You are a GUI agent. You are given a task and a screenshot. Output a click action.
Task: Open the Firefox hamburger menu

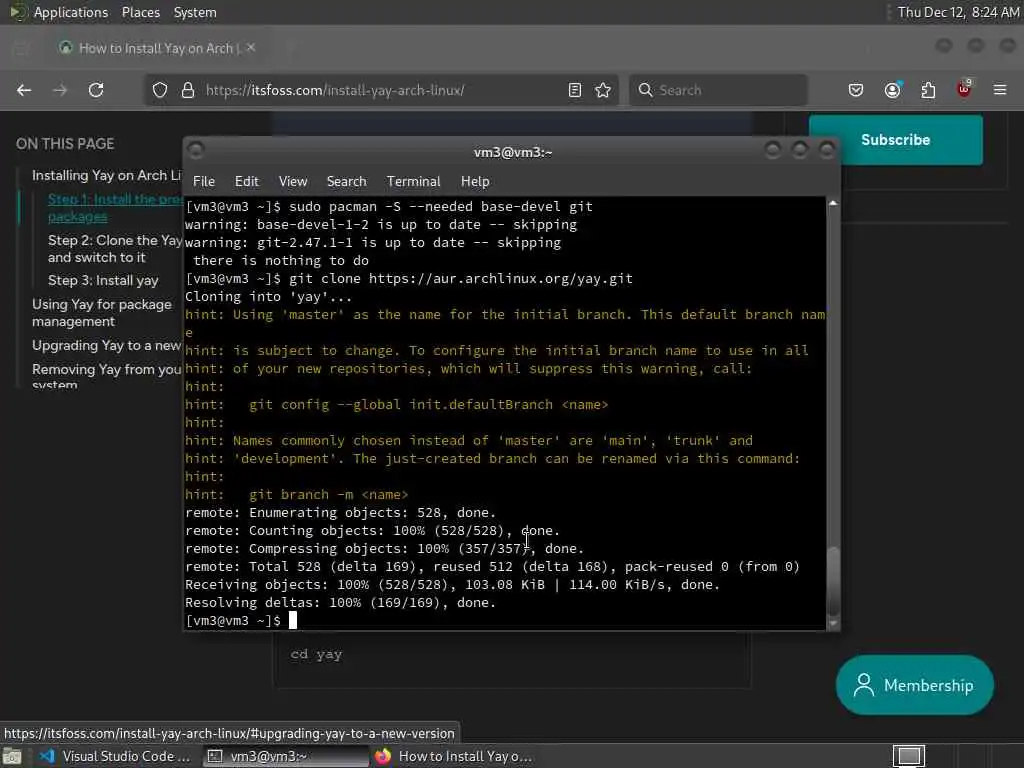click(1000, 90)
